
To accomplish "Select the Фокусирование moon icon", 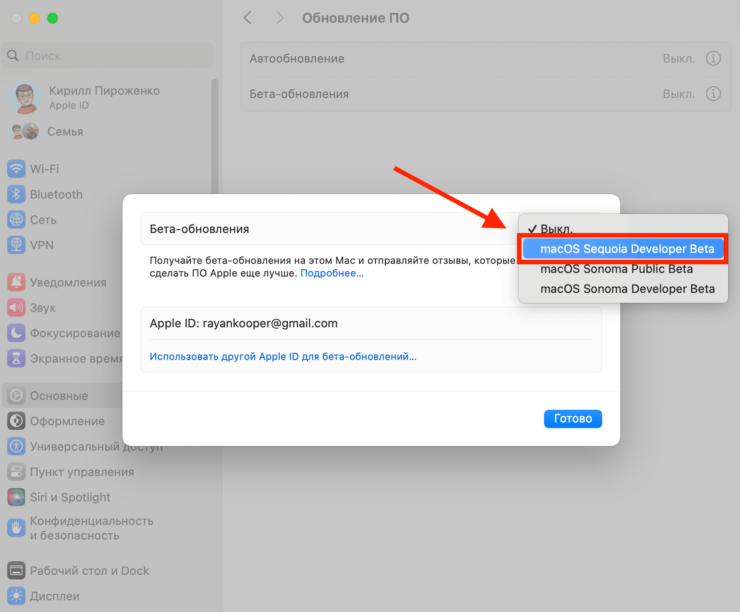I will click(x=16, y=333).
